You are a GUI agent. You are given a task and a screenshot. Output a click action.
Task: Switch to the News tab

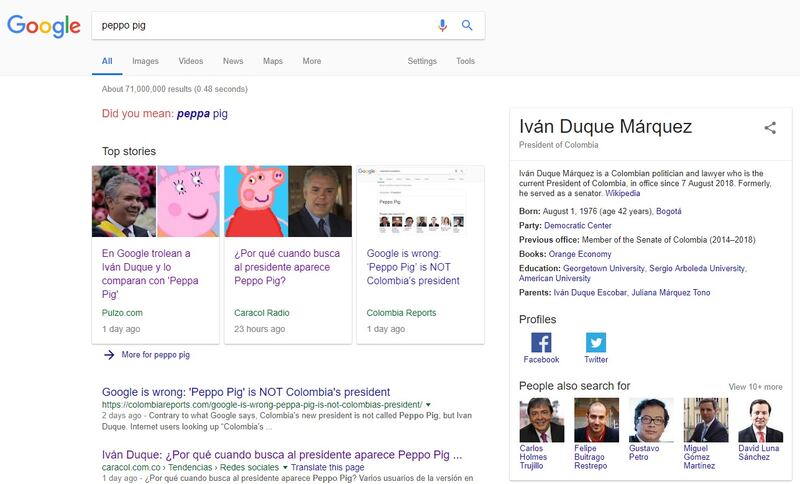tap(233, 61)
